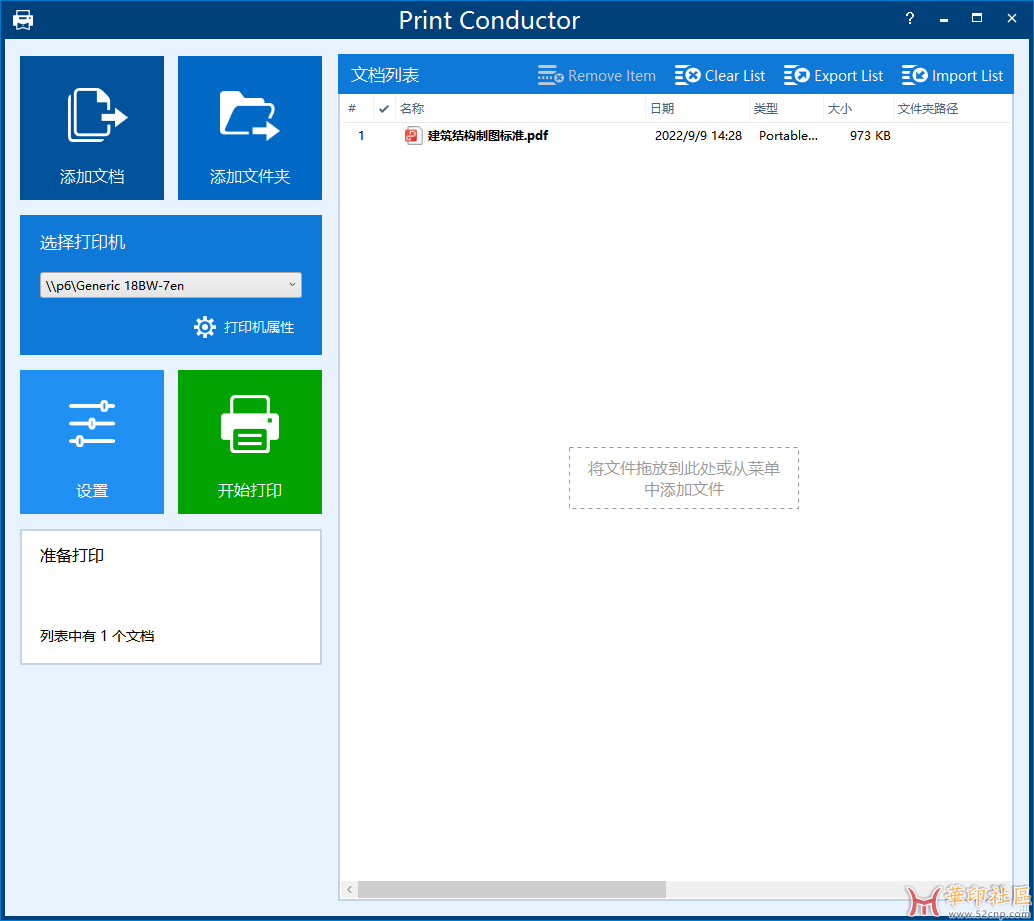The width and height of the screenshot is (1034, 921).
Task: Open the printer selection dropdown
Action: point(171,285)
